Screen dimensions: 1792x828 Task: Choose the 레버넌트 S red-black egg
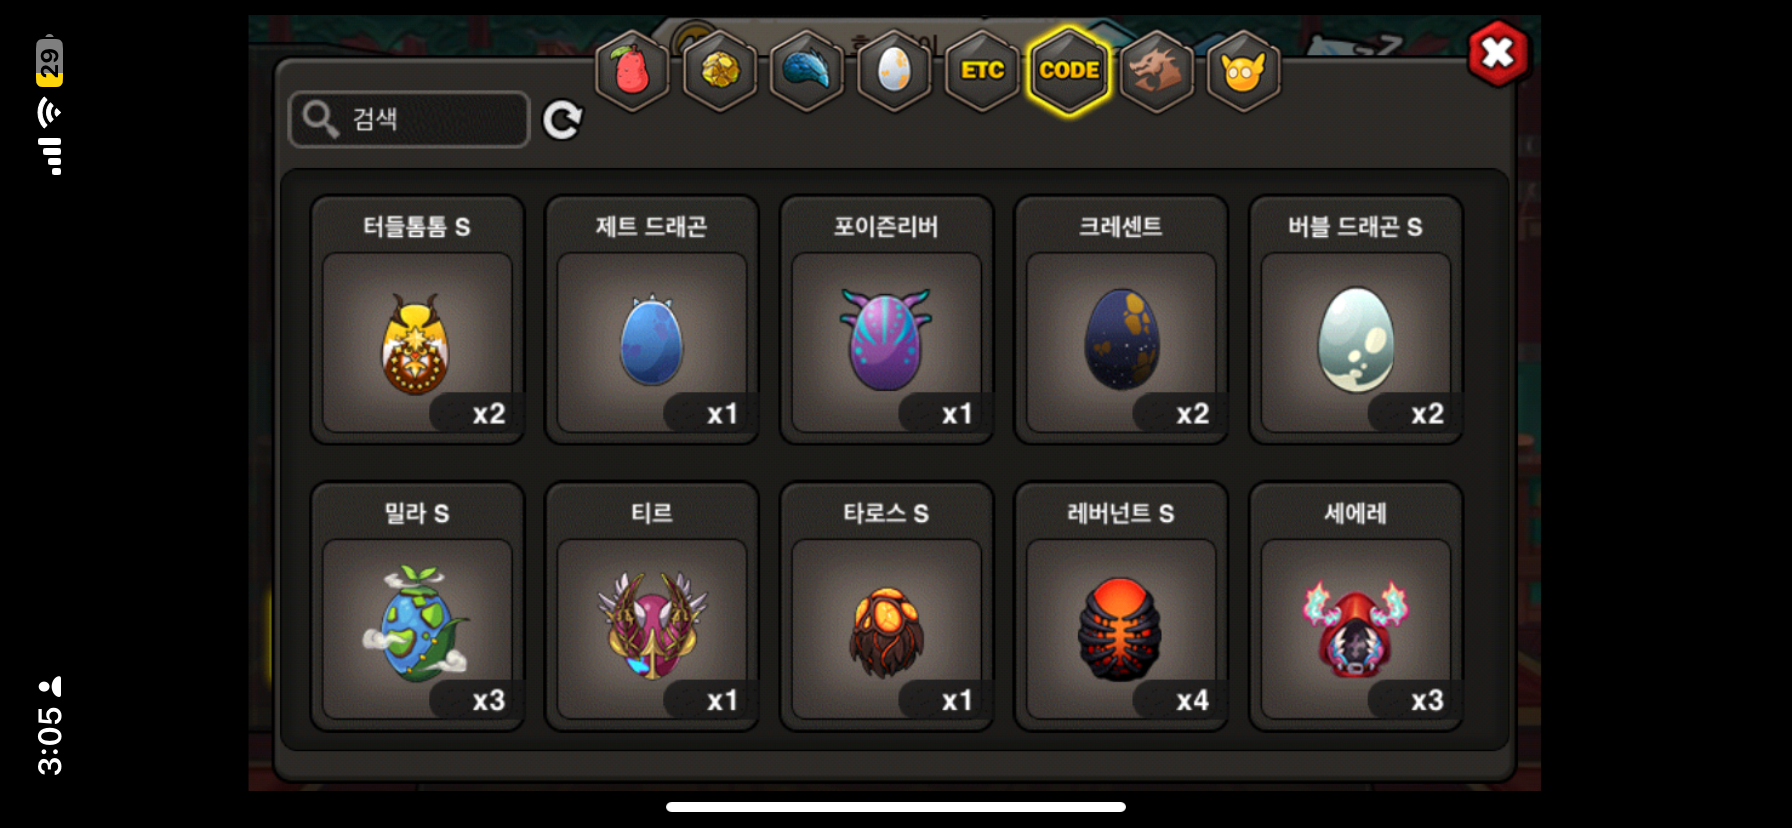(x=1121, y=607)
